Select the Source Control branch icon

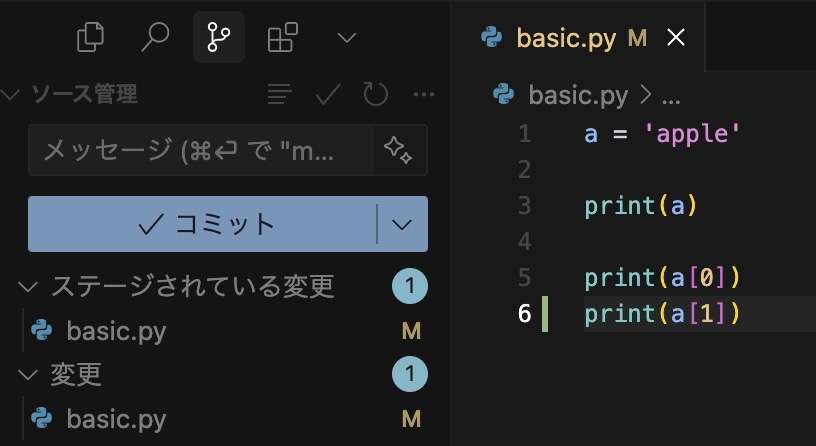pyautogui.click(x=219, y=37)
